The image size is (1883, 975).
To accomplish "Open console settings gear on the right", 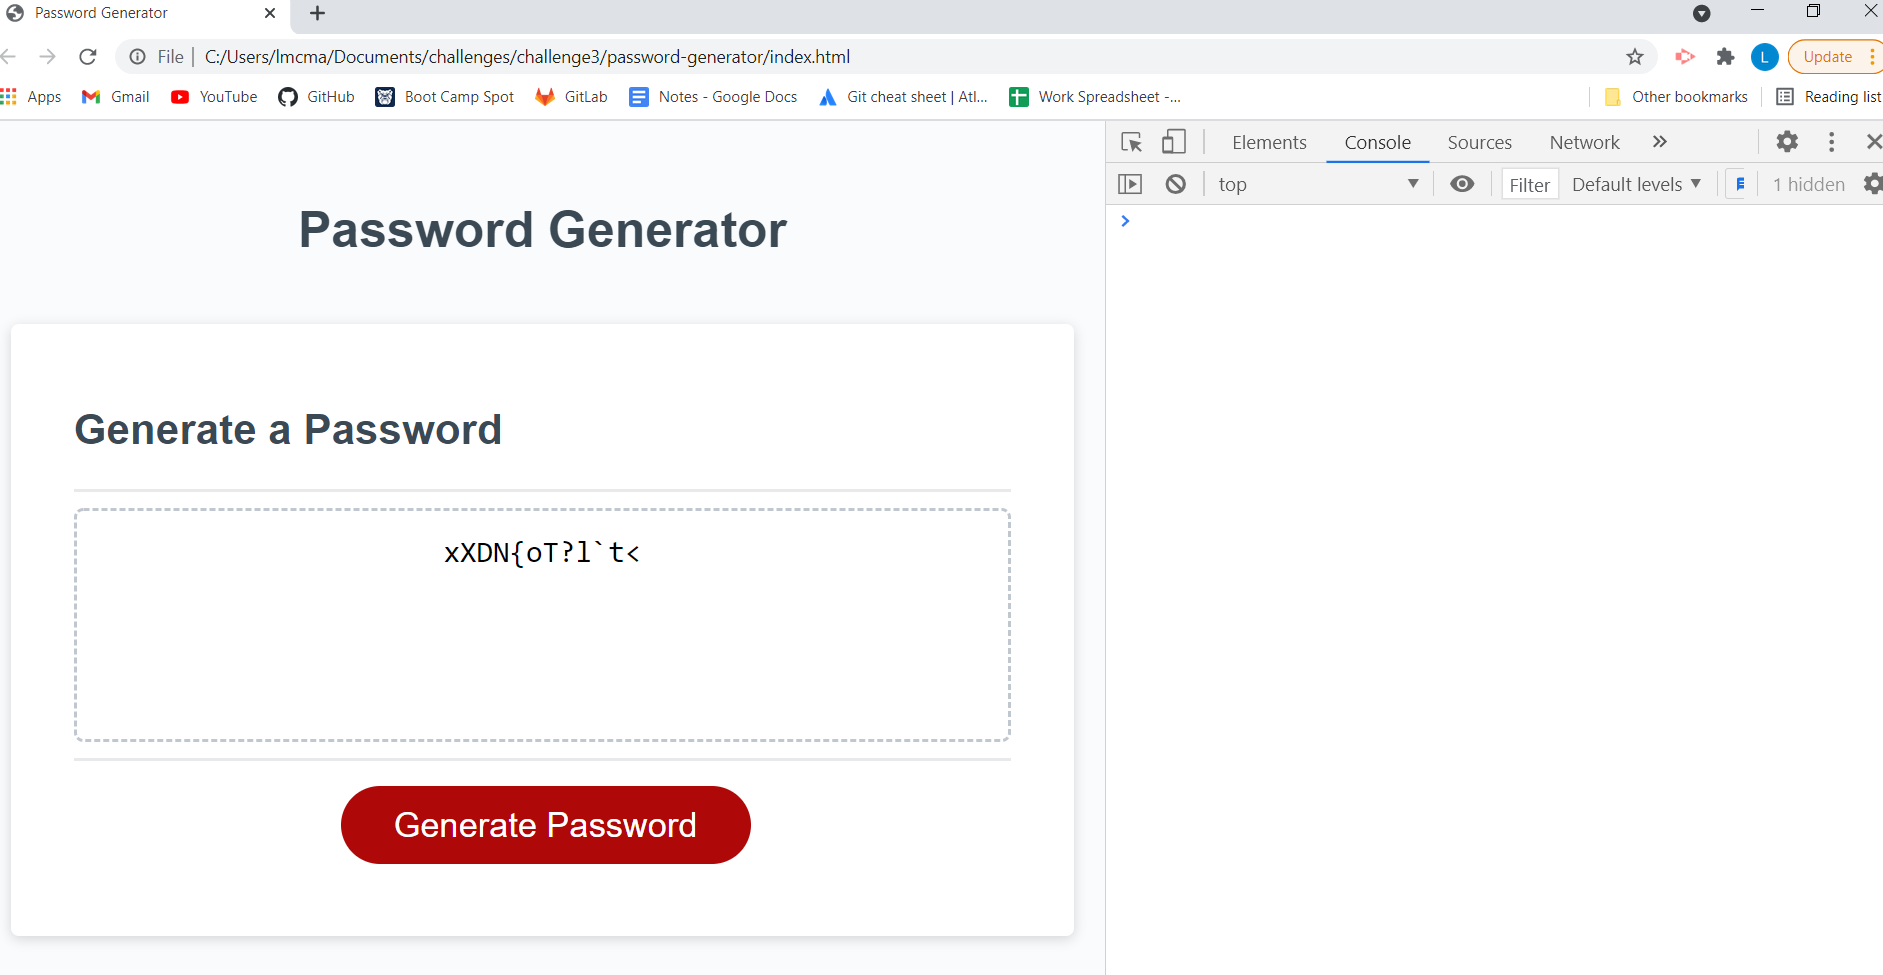I will click(x=1874, y=184).
